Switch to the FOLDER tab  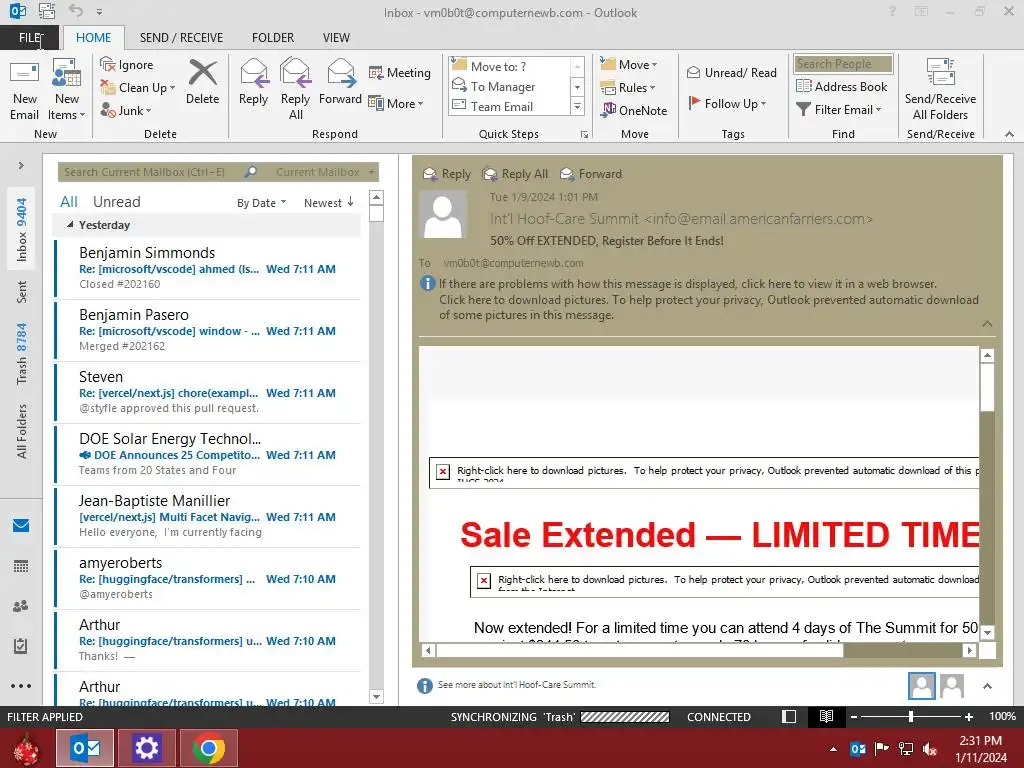click(x=273, y=37)
